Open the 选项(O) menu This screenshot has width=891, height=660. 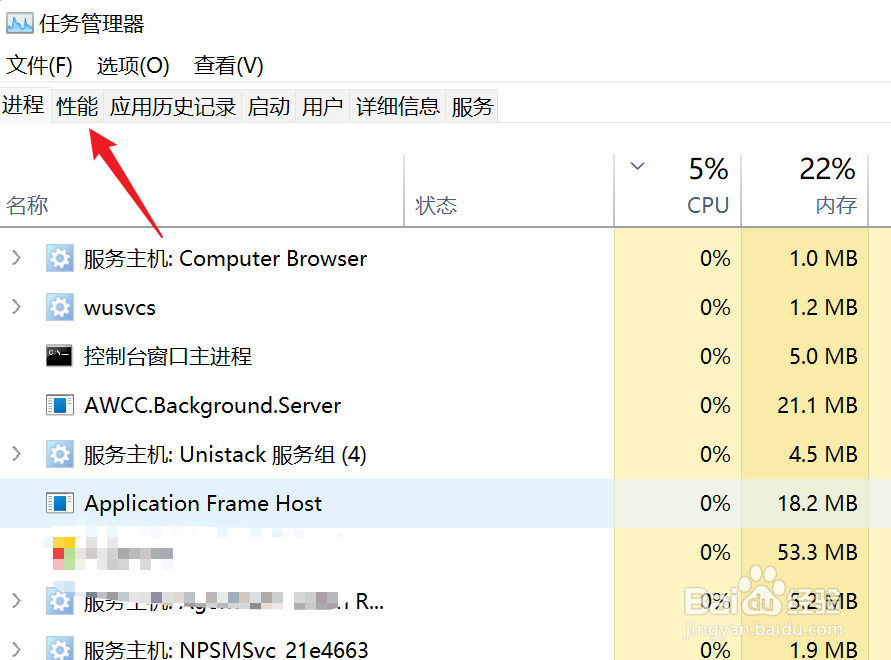pos(133,66)
